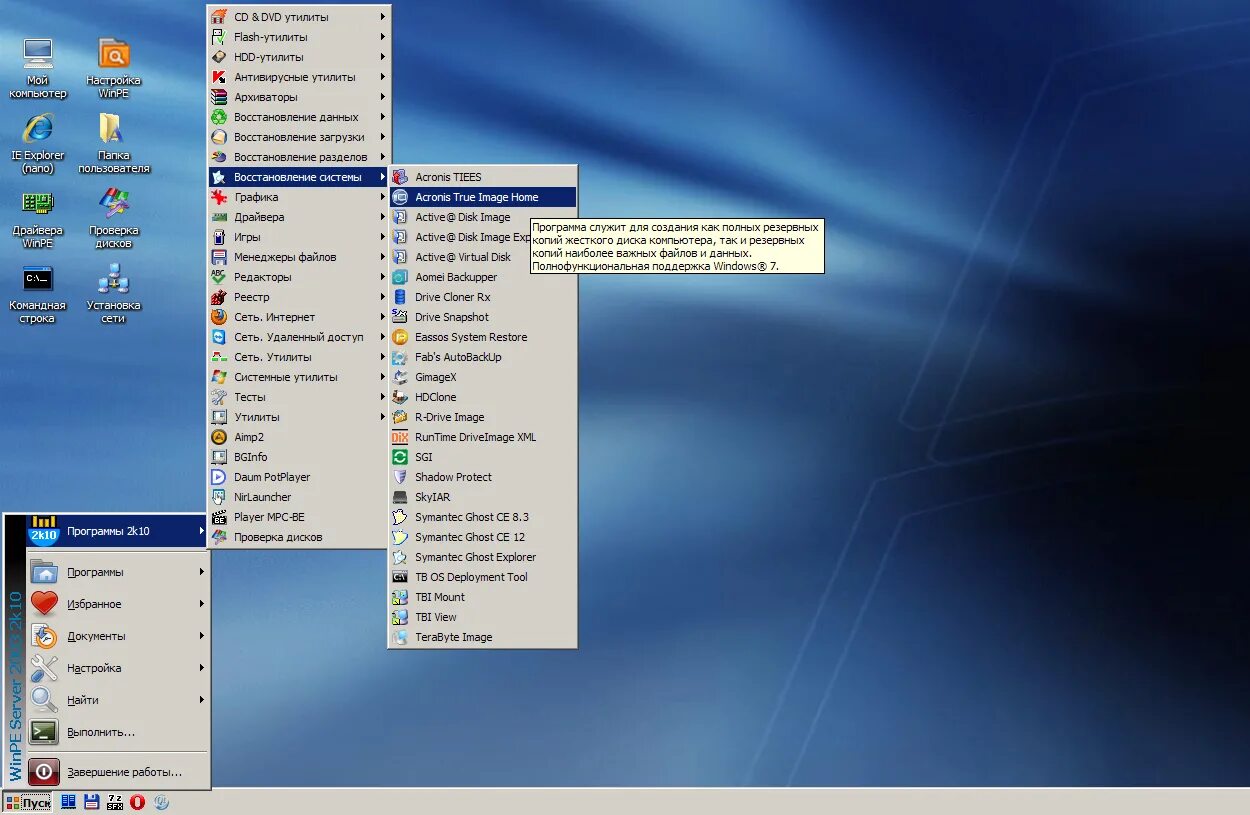The height and width of the screenshot is (815, 1250).
Task: Open the Менеджеры файлов submenu
Action: [x=298, y=257]
